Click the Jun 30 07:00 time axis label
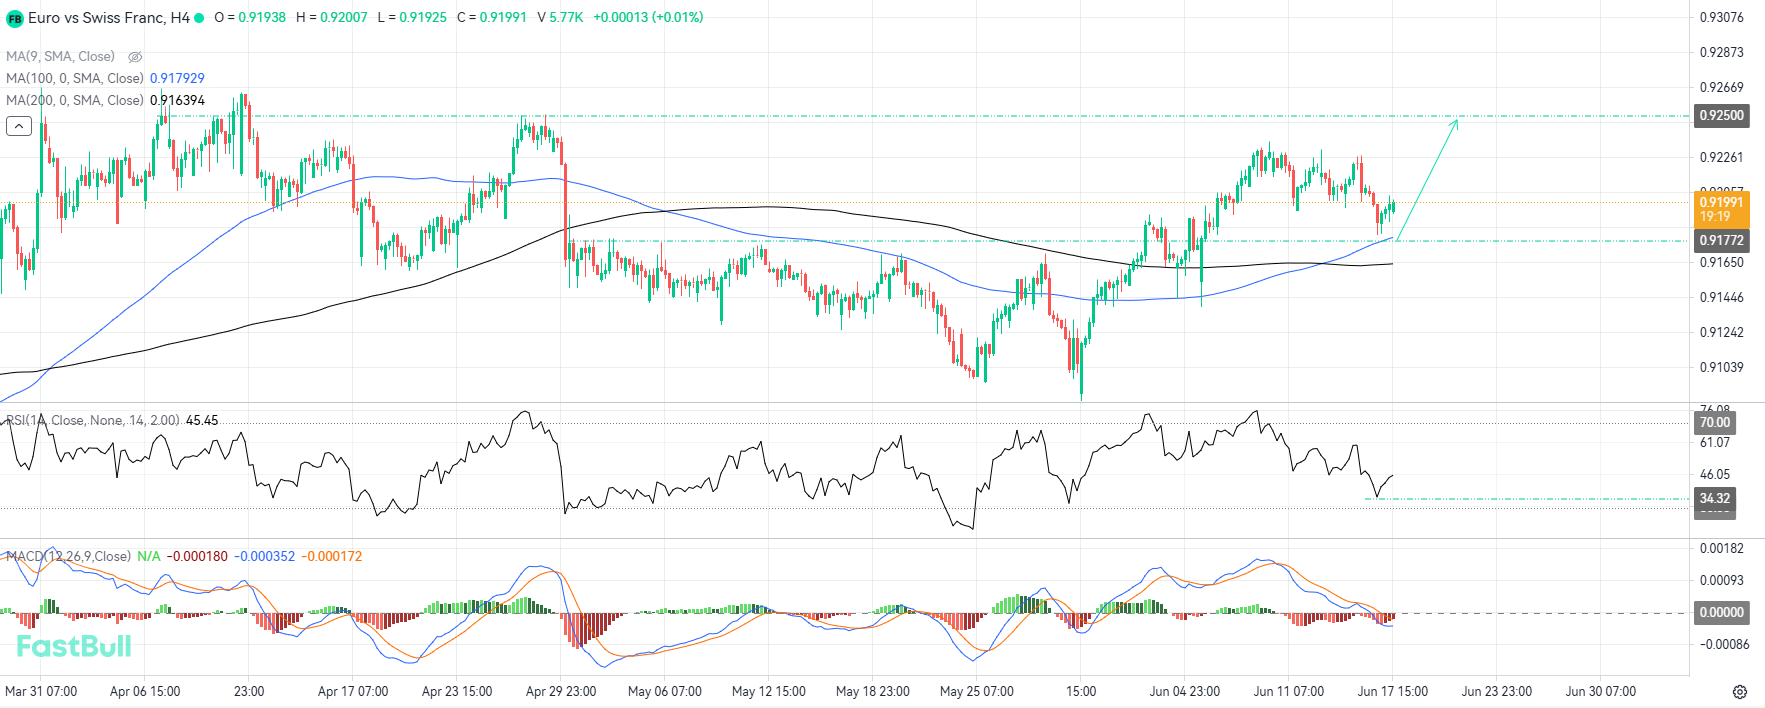Image resolution: width=1765 pixels, height=708 pixels. (1601, 691)
